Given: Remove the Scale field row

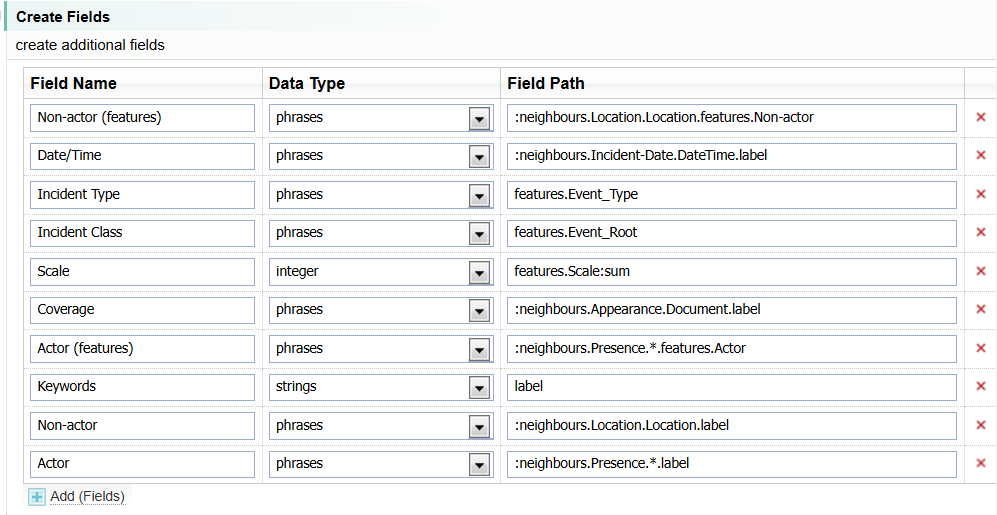Looking at the screenshot, I should pyautogui.click(x=980, y=272).
